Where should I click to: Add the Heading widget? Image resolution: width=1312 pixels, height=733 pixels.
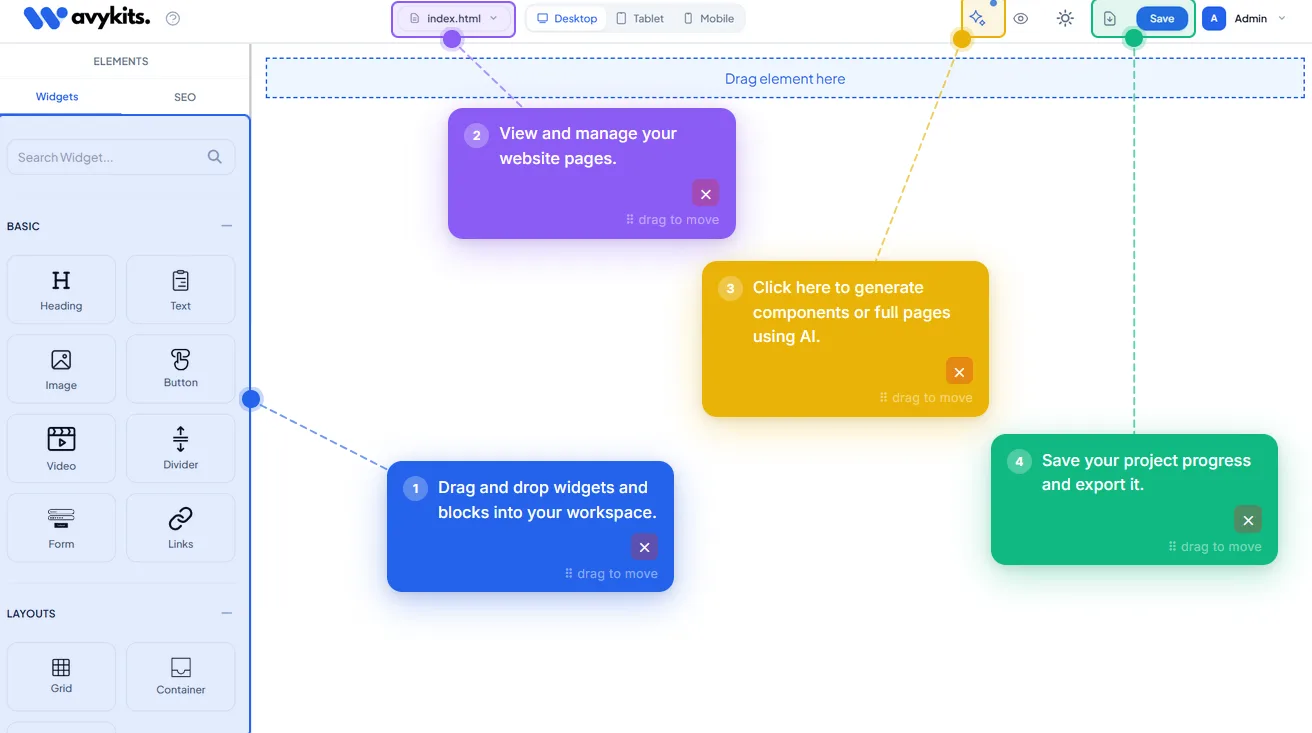(61, 290)
